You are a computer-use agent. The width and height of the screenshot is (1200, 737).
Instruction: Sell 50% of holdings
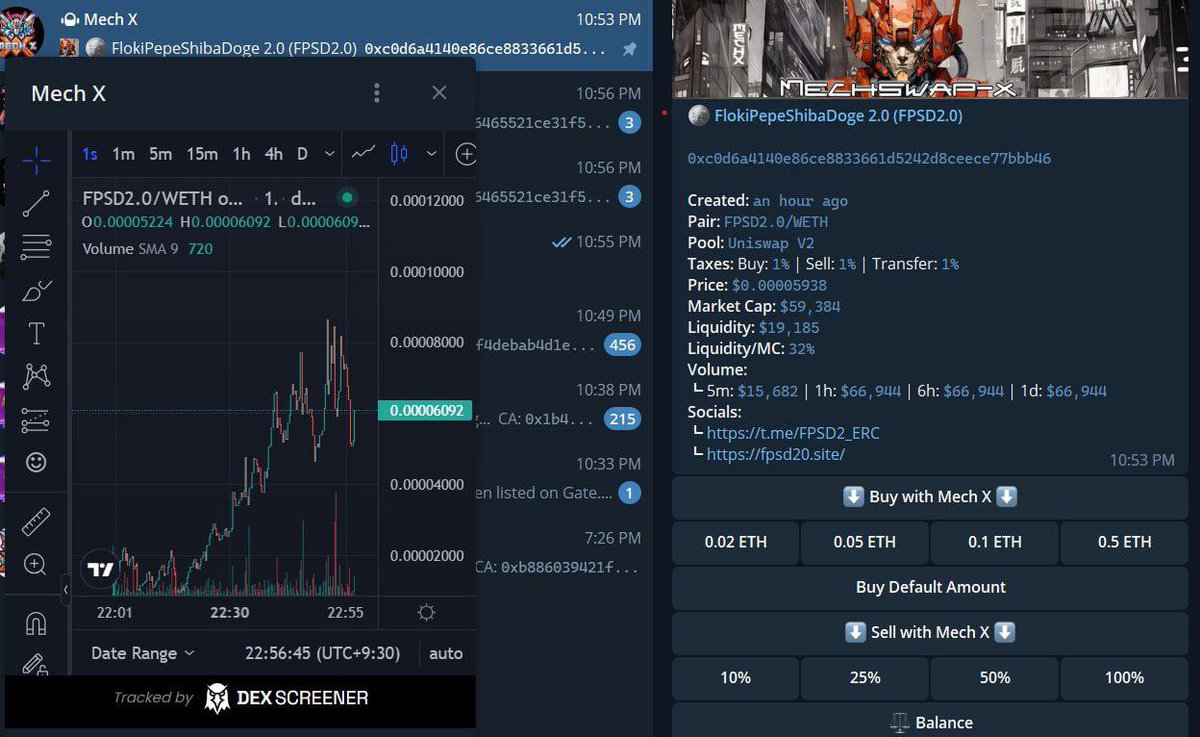coord(995,677)
